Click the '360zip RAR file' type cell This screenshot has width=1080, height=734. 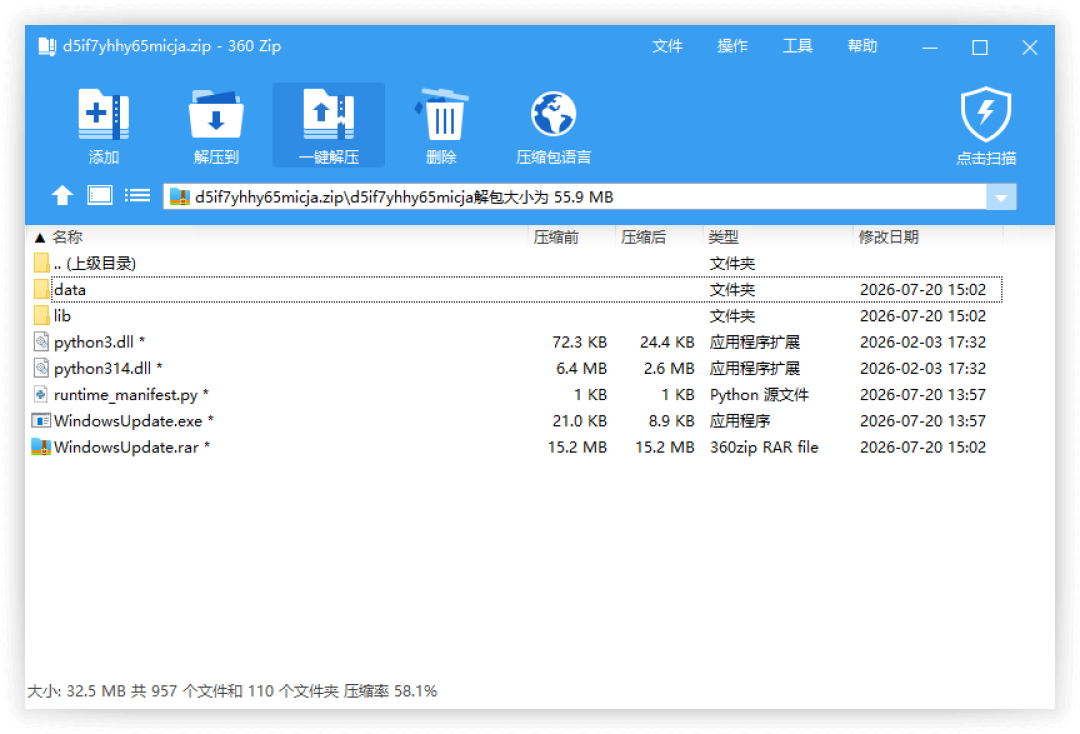764,447
